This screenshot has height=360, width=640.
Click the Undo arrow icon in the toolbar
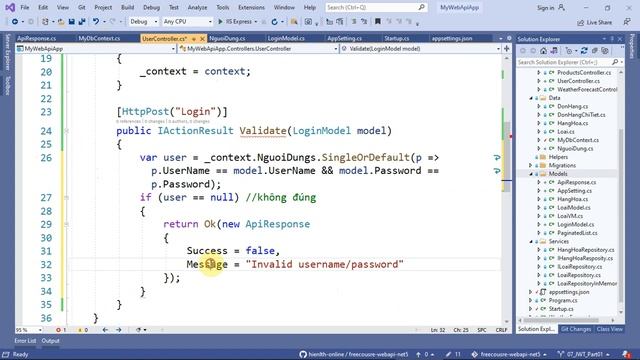[96, 22]
